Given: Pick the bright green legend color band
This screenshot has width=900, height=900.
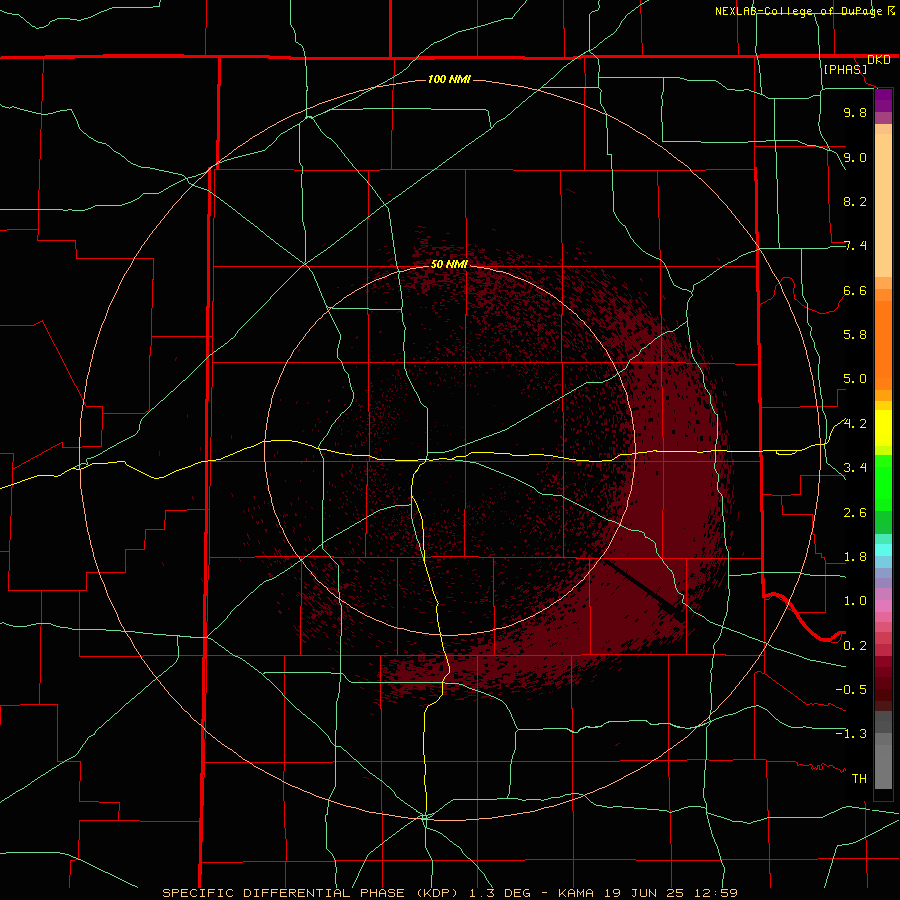Looking at the screenshot, I should (x=883, y=483).
